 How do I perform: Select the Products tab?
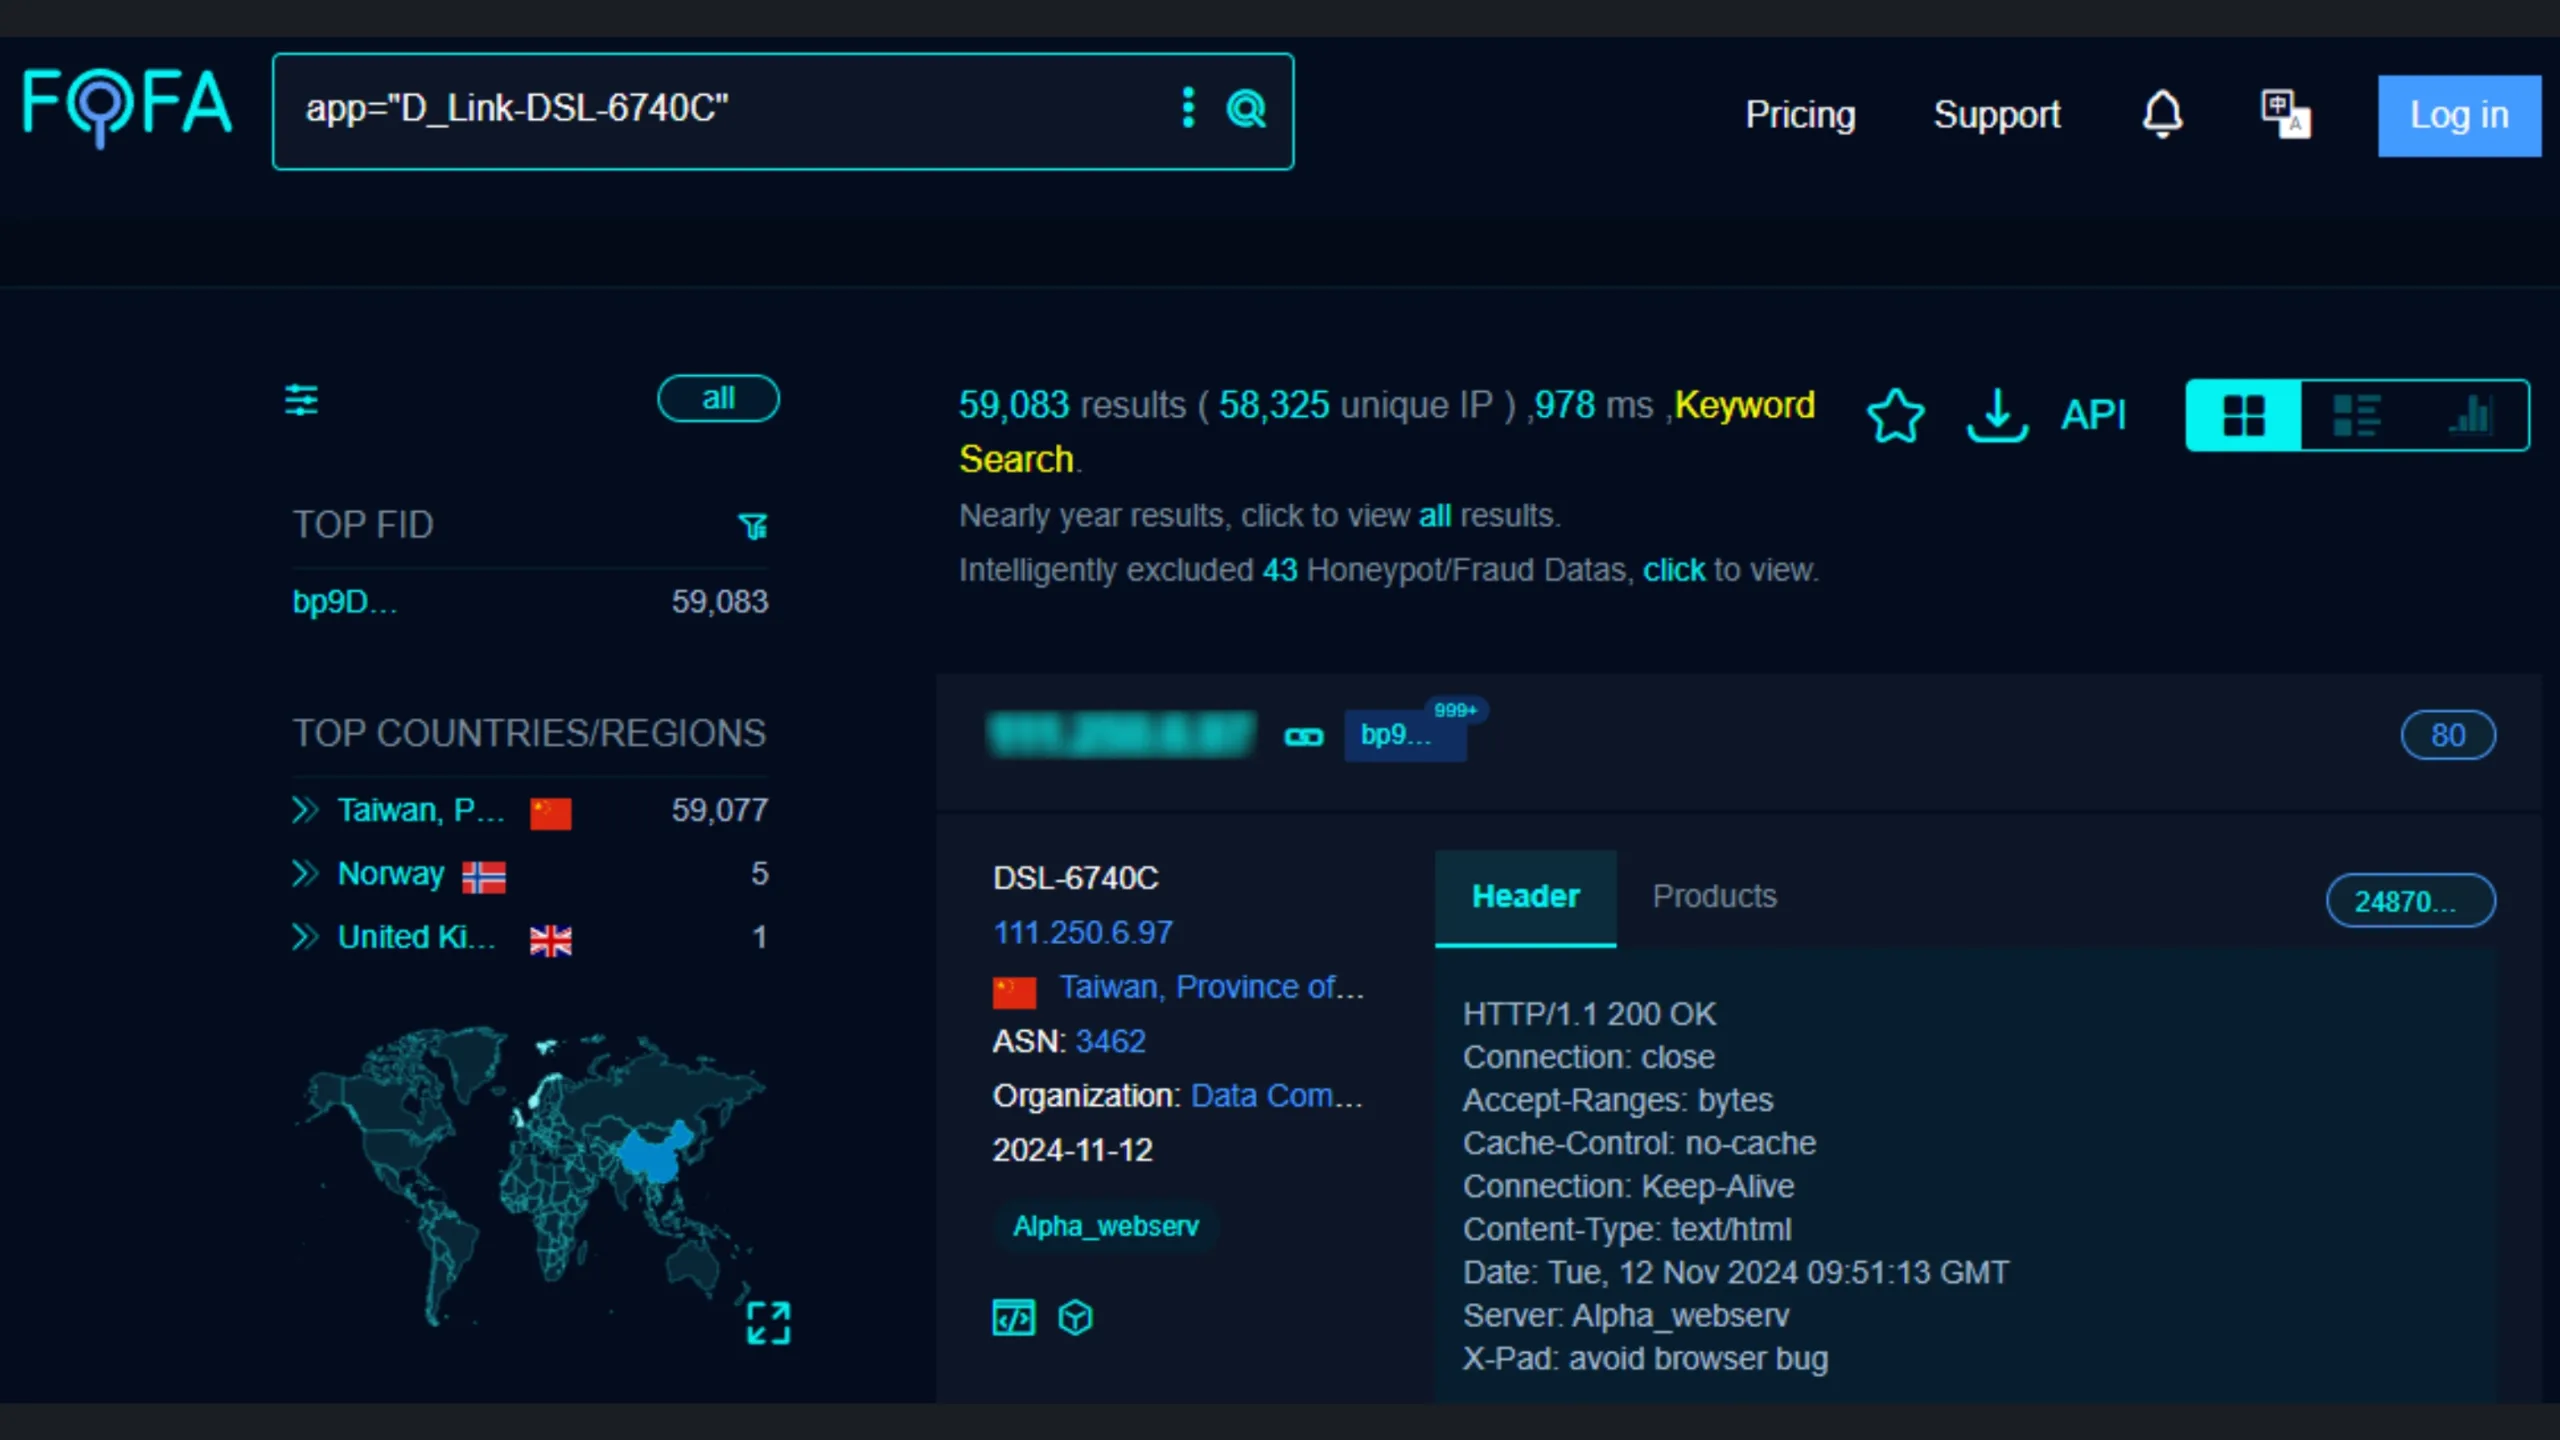point(1714,896)
